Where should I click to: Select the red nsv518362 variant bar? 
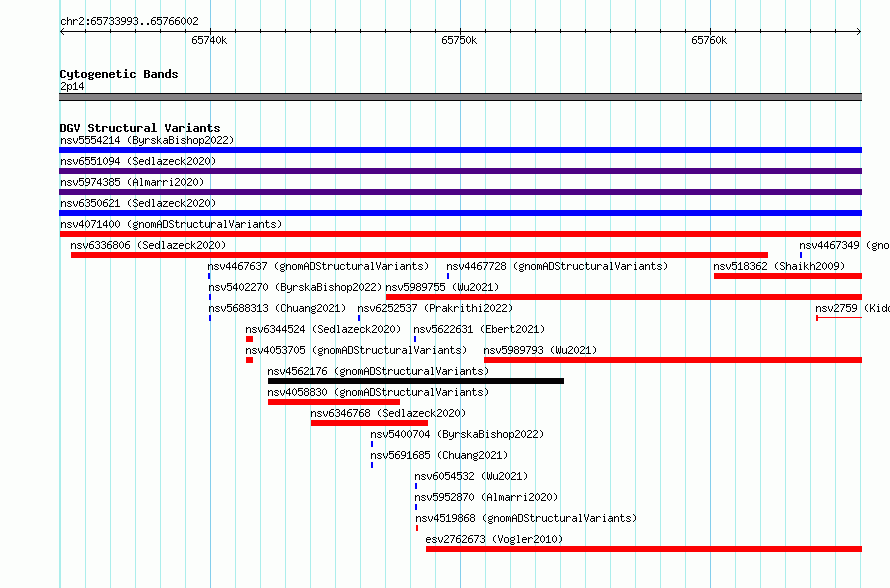tap(788, 276)
